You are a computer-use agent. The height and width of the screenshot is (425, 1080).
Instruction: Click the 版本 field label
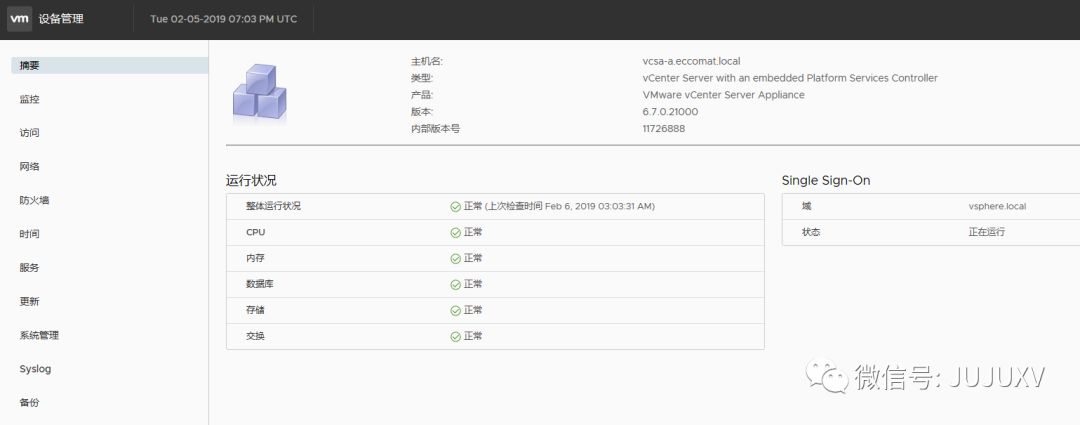(x=422, y=112)
